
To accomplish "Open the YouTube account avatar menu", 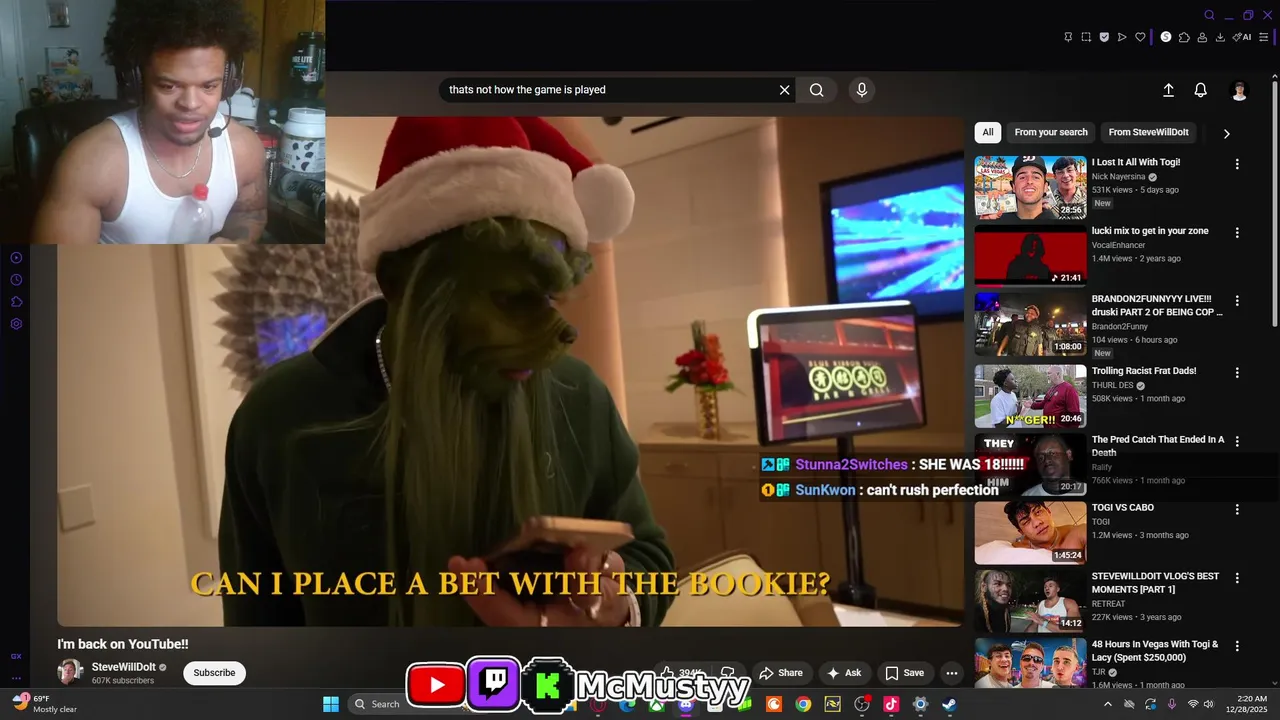I will click(1239, 90).
